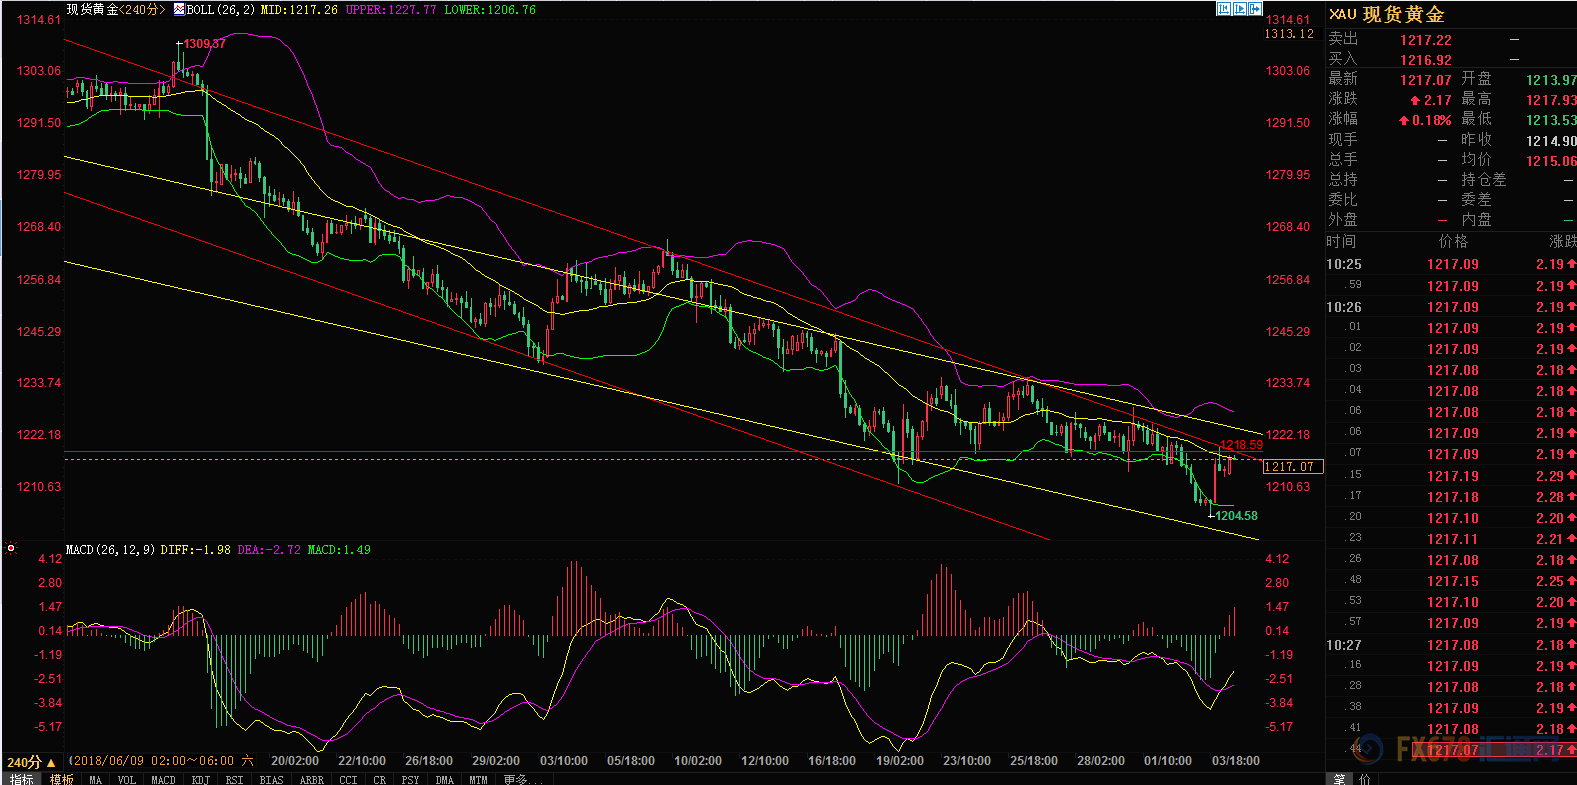Click the XAU 现货黄金 panel title

1387,14
